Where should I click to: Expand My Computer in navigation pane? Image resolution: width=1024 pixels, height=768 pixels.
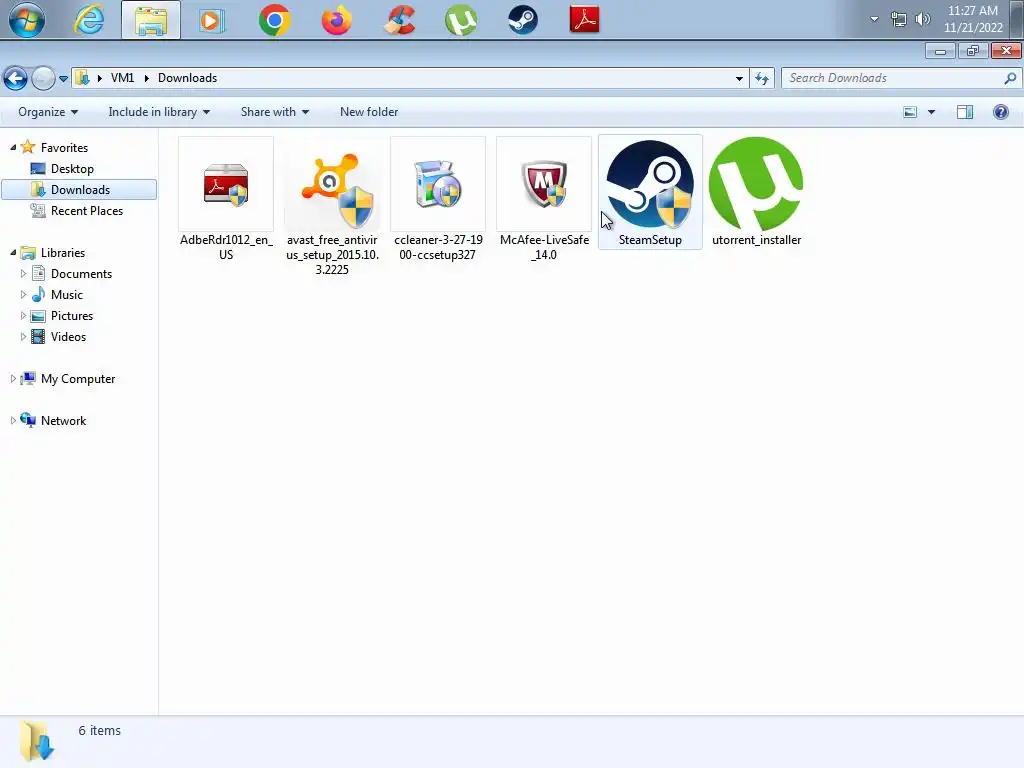13,379
